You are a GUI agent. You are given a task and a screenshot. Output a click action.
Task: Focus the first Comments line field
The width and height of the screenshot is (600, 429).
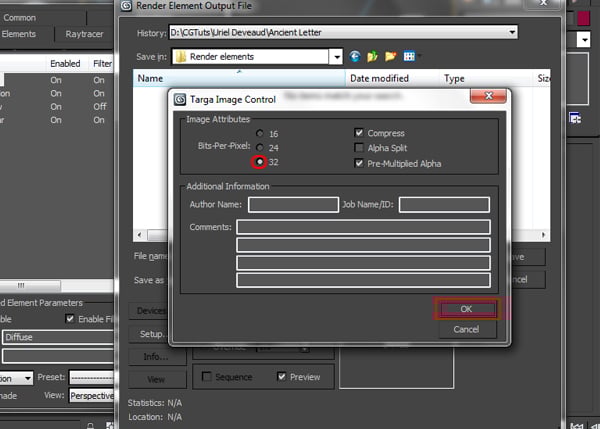point(364,227)
